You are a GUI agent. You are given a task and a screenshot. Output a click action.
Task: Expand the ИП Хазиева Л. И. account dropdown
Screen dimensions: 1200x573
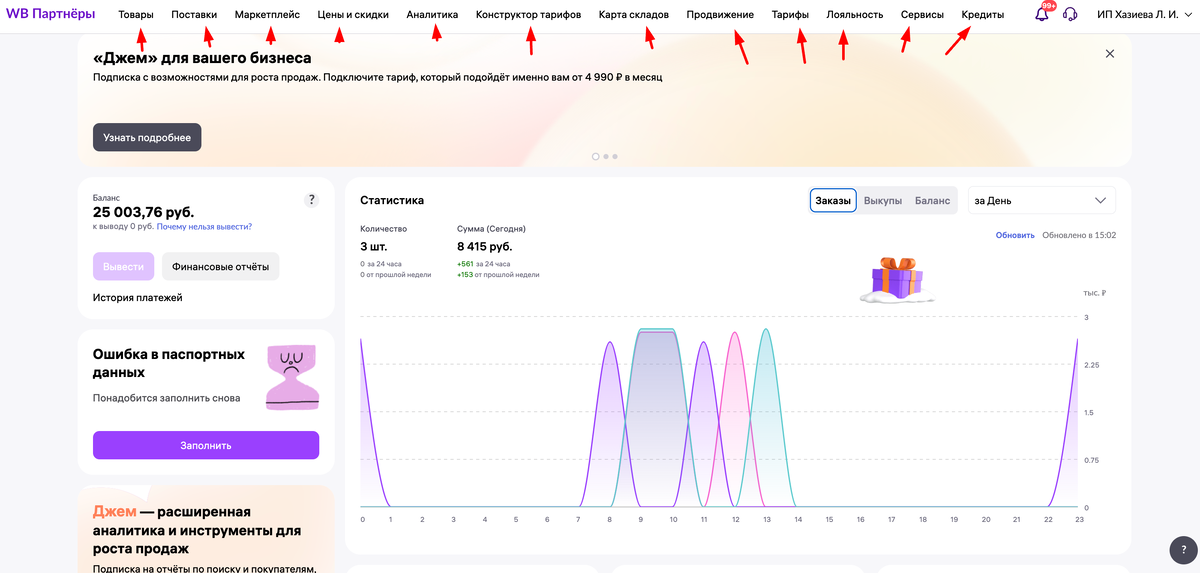point(1144,15)
